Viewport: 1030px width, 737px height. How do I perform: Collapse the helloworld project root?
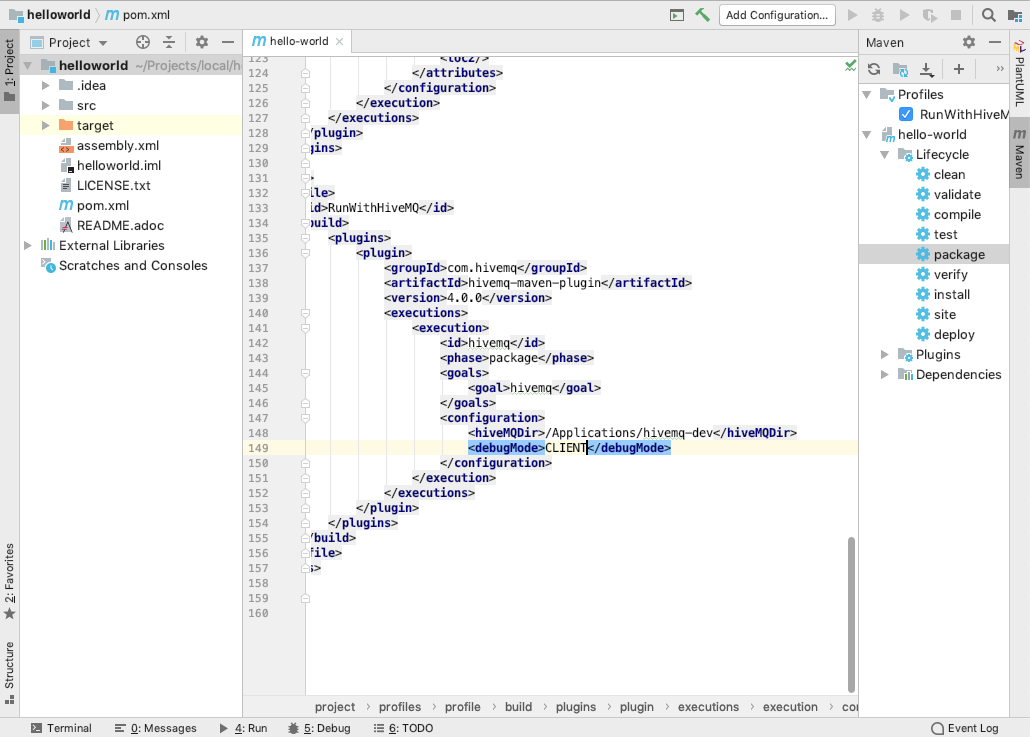click(28, 66)
